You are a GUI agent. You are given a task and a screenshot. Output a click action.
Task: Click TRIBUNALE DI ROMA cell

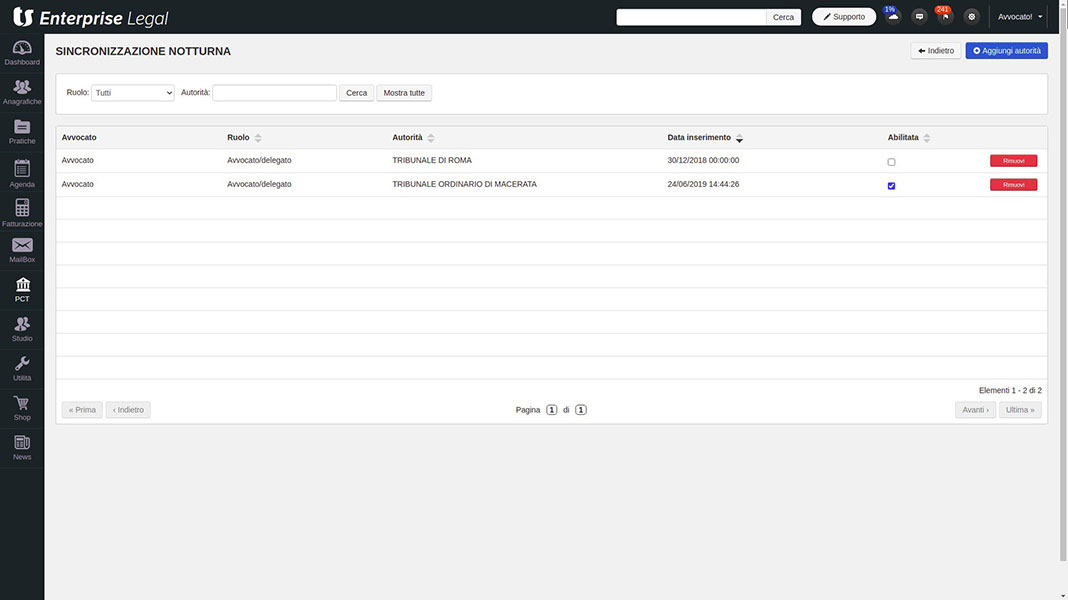pyautogui.click(x=432, y=161)
